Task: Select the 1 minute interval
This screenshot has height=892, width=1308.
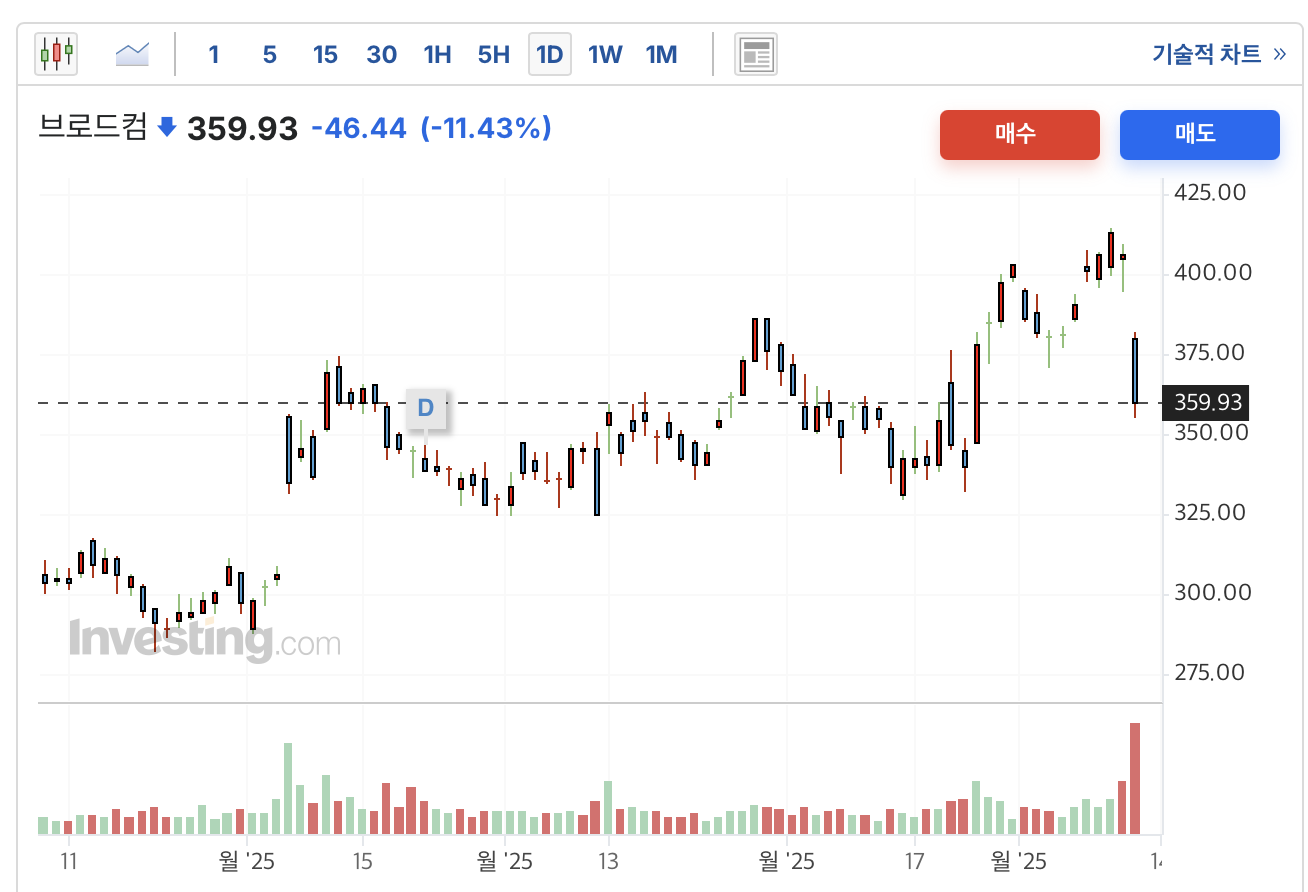Action: pyautogui.click(x=214, y=54)
